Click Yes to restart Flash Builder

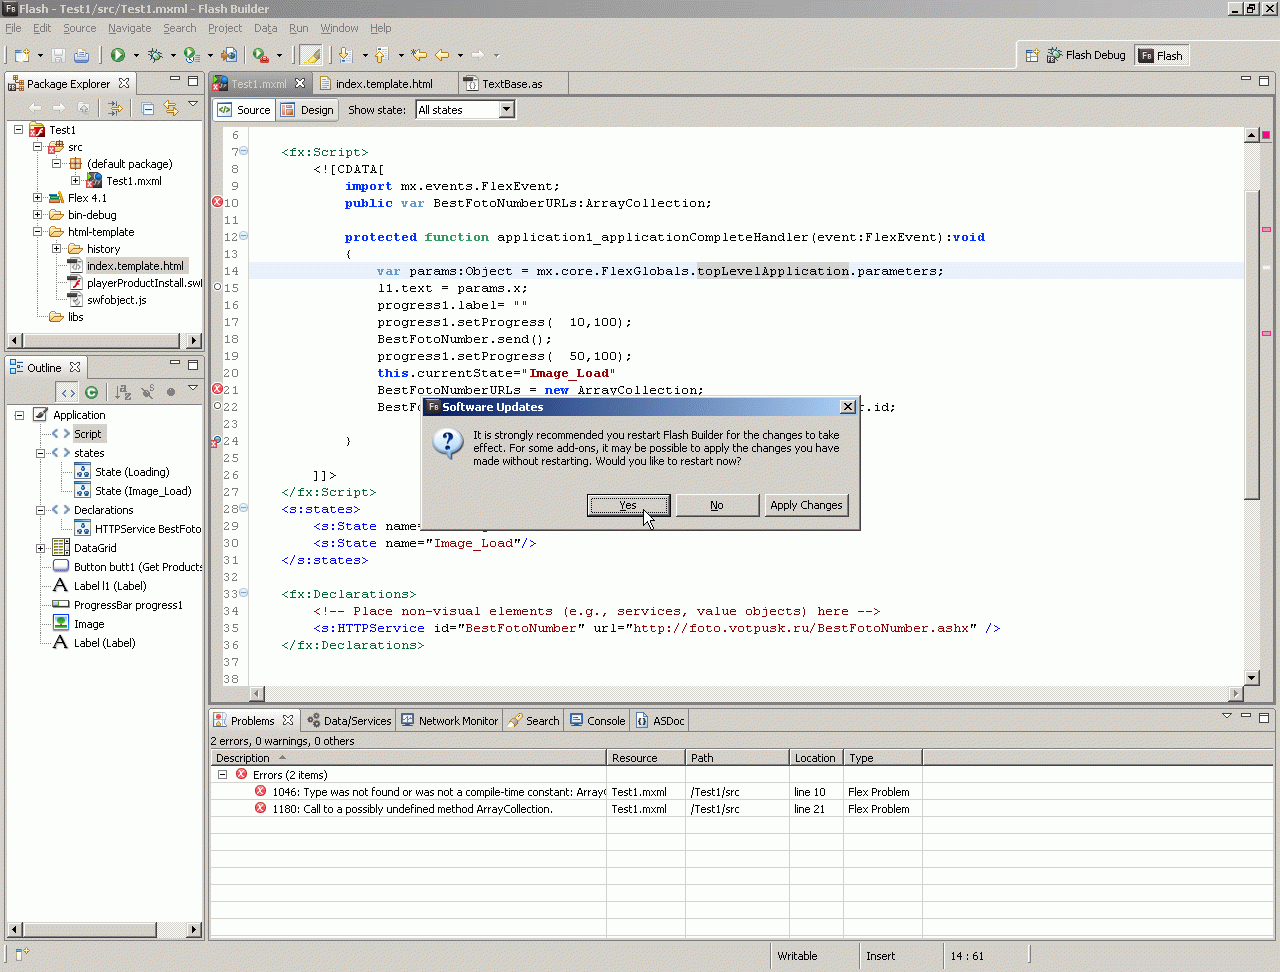(x=628, y=505)
